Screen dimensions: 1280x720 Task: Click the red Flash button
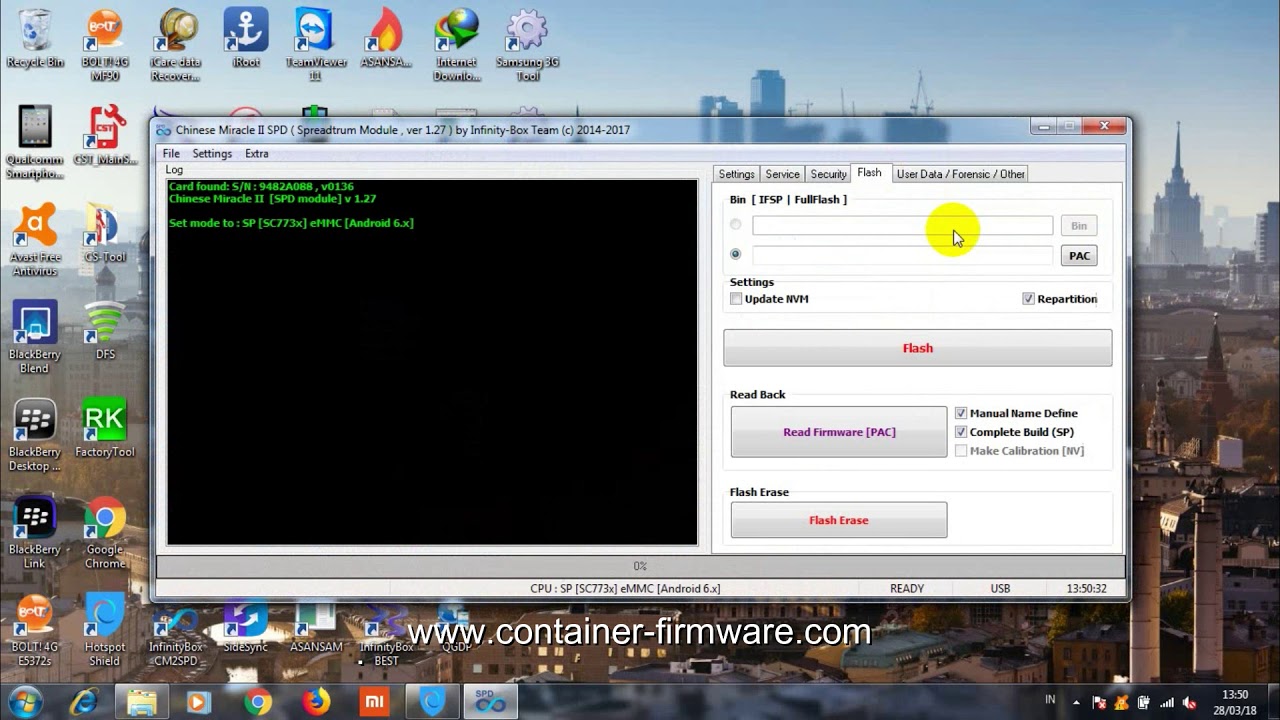(917, 348)
